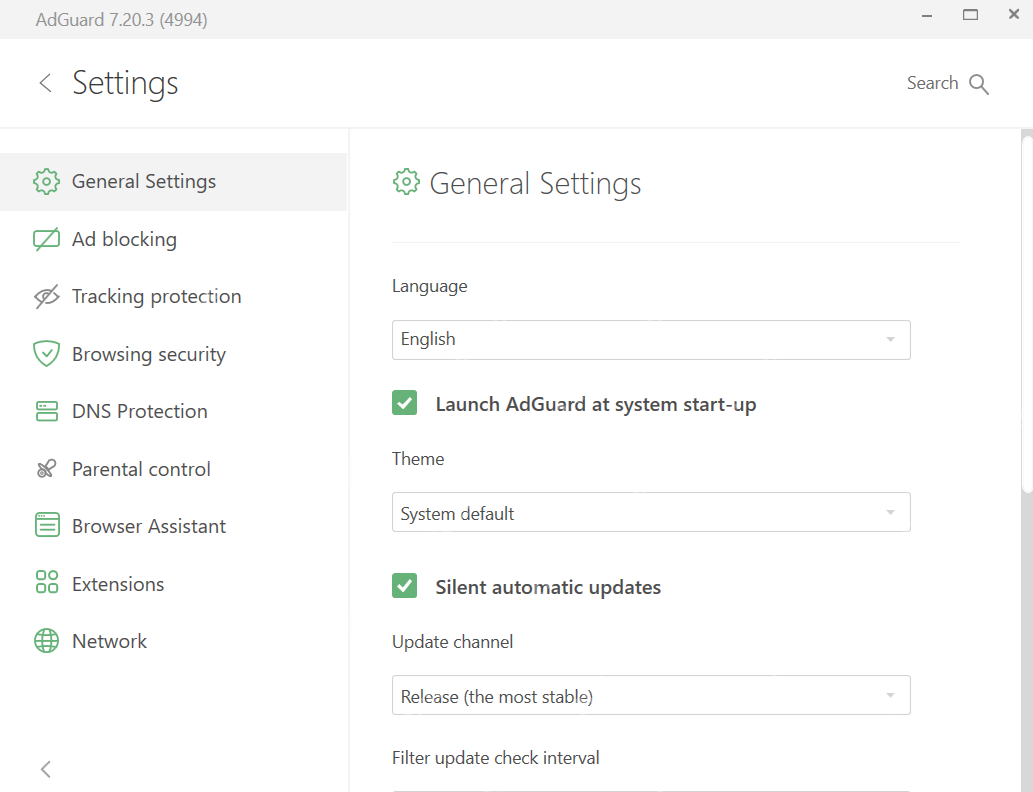Maximize the AdGuard window

coord(970,14)
